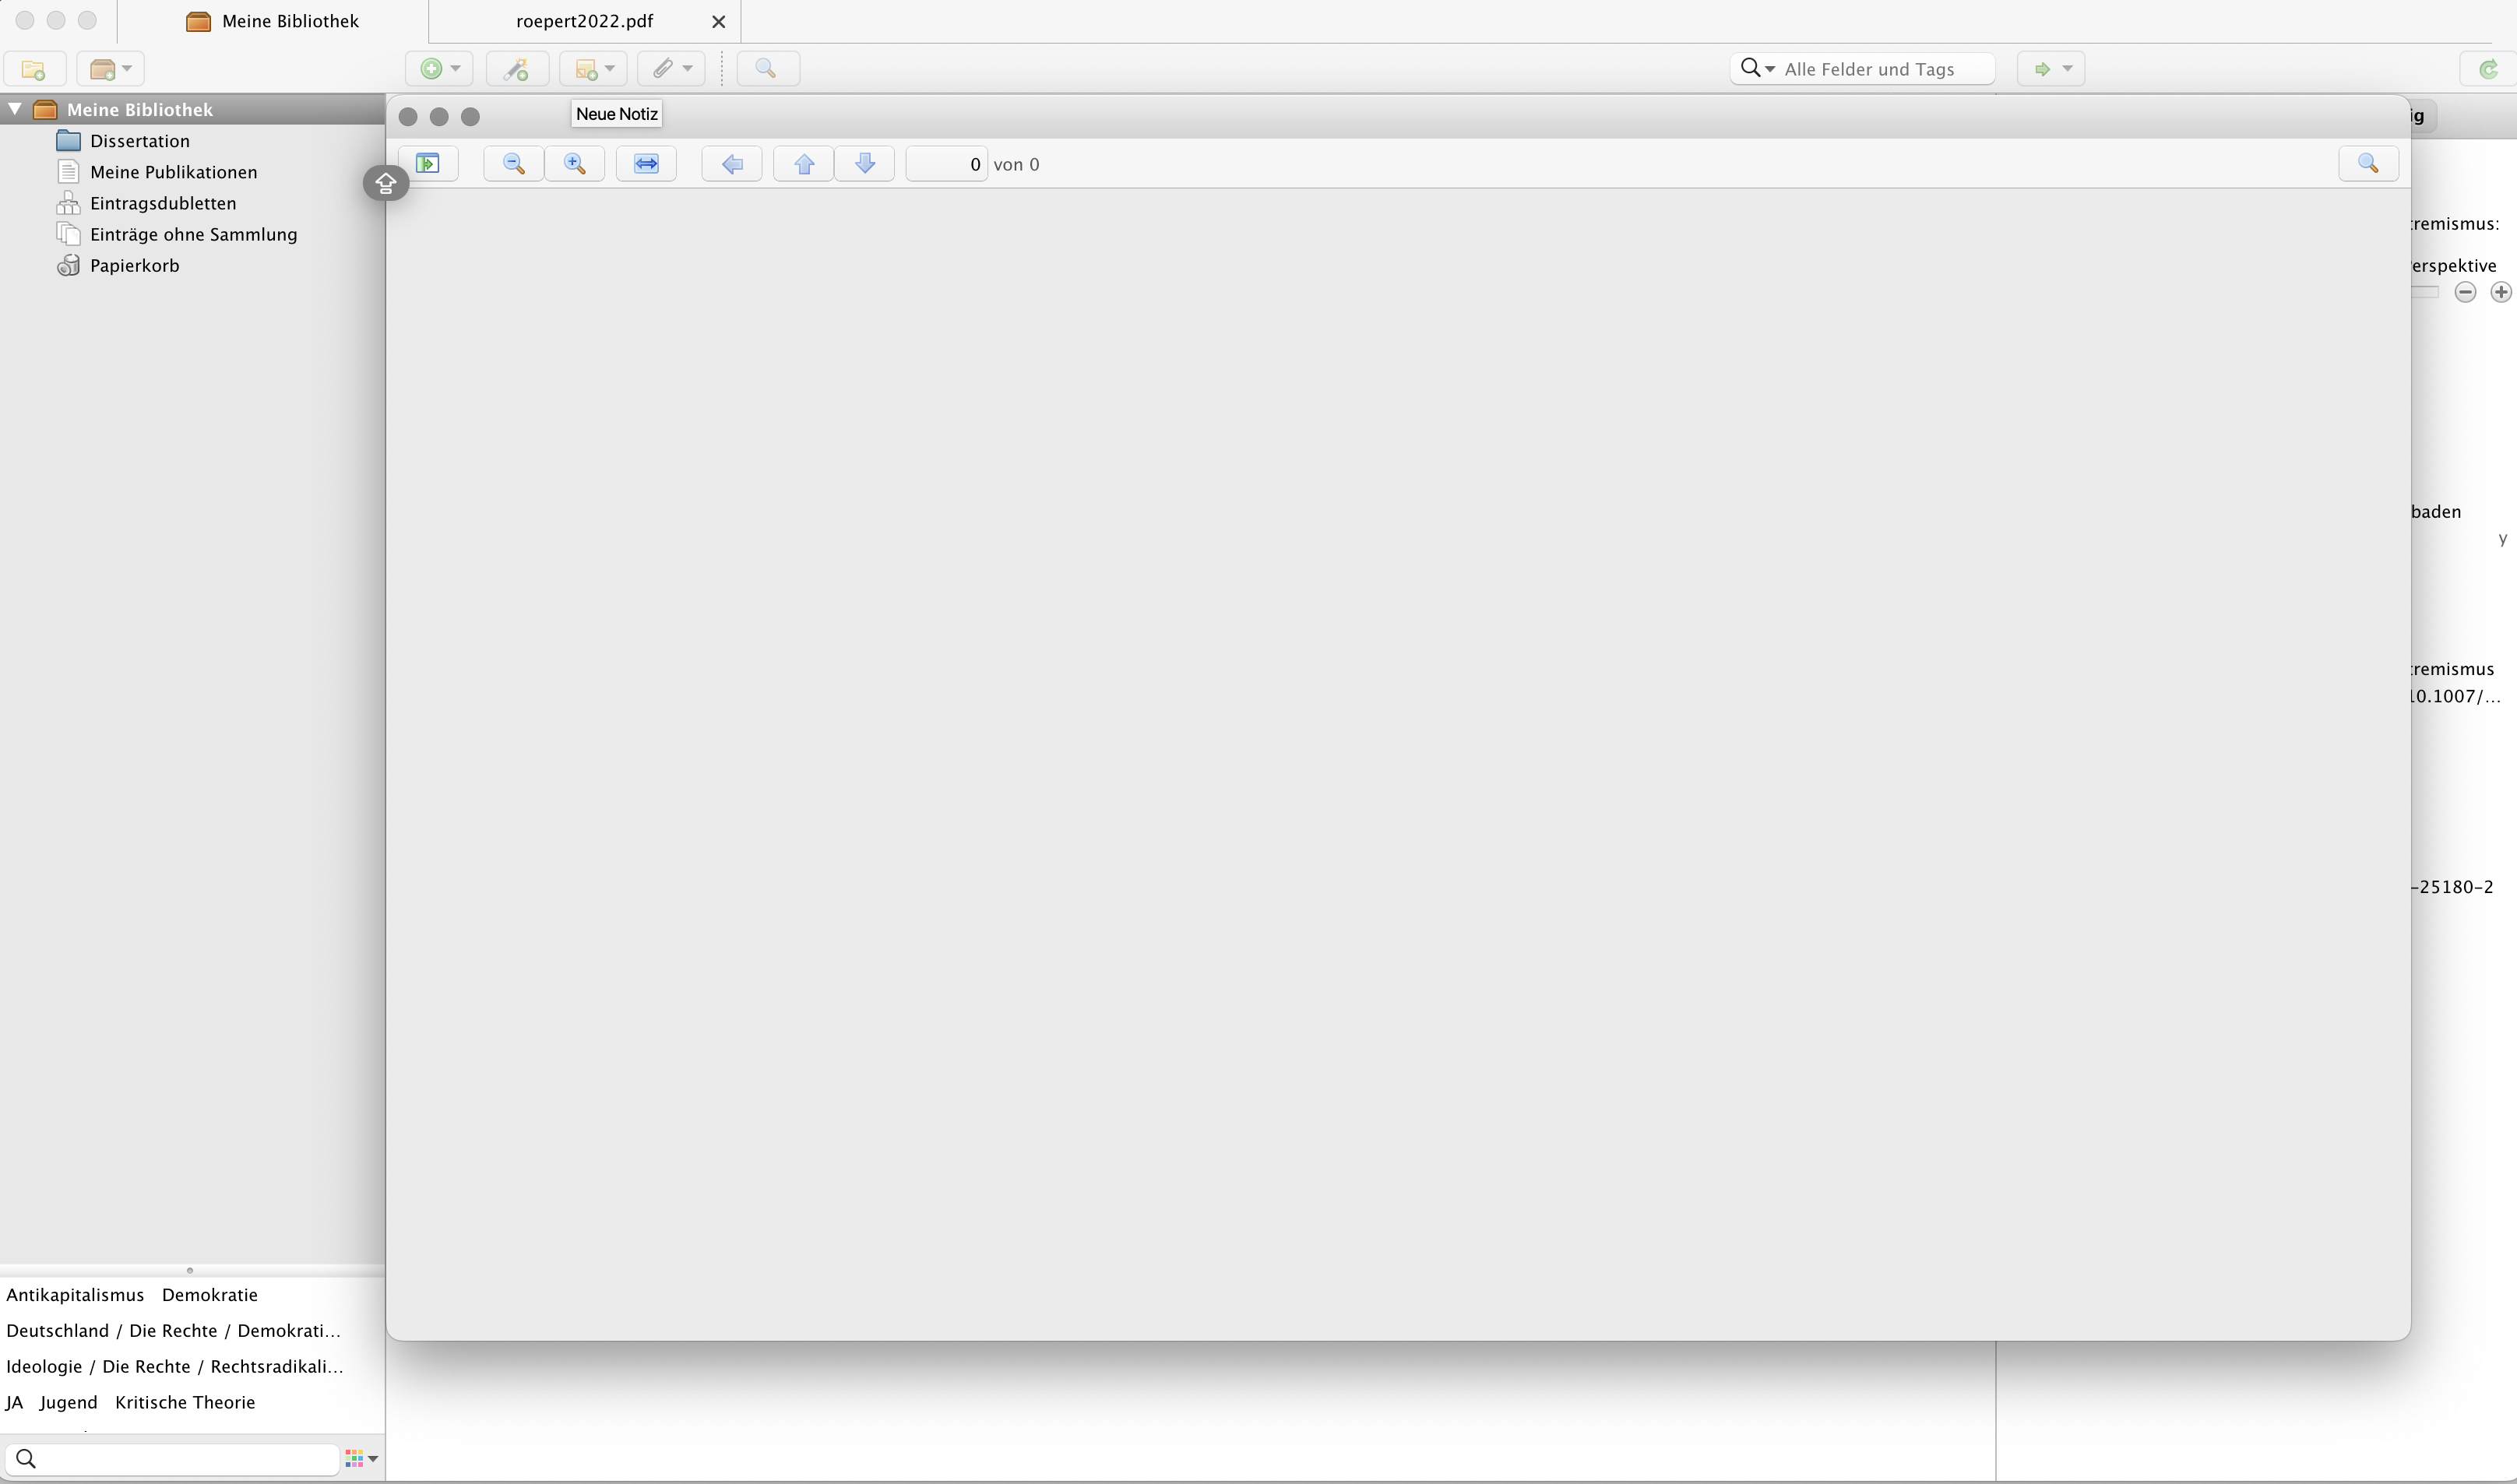Click the new collection folder icon

click(34, 69)
